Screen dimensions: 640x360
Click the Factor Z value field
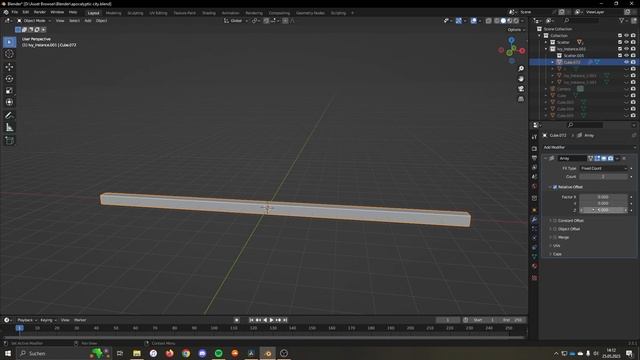pyautogui.click(x=604, y=210)
